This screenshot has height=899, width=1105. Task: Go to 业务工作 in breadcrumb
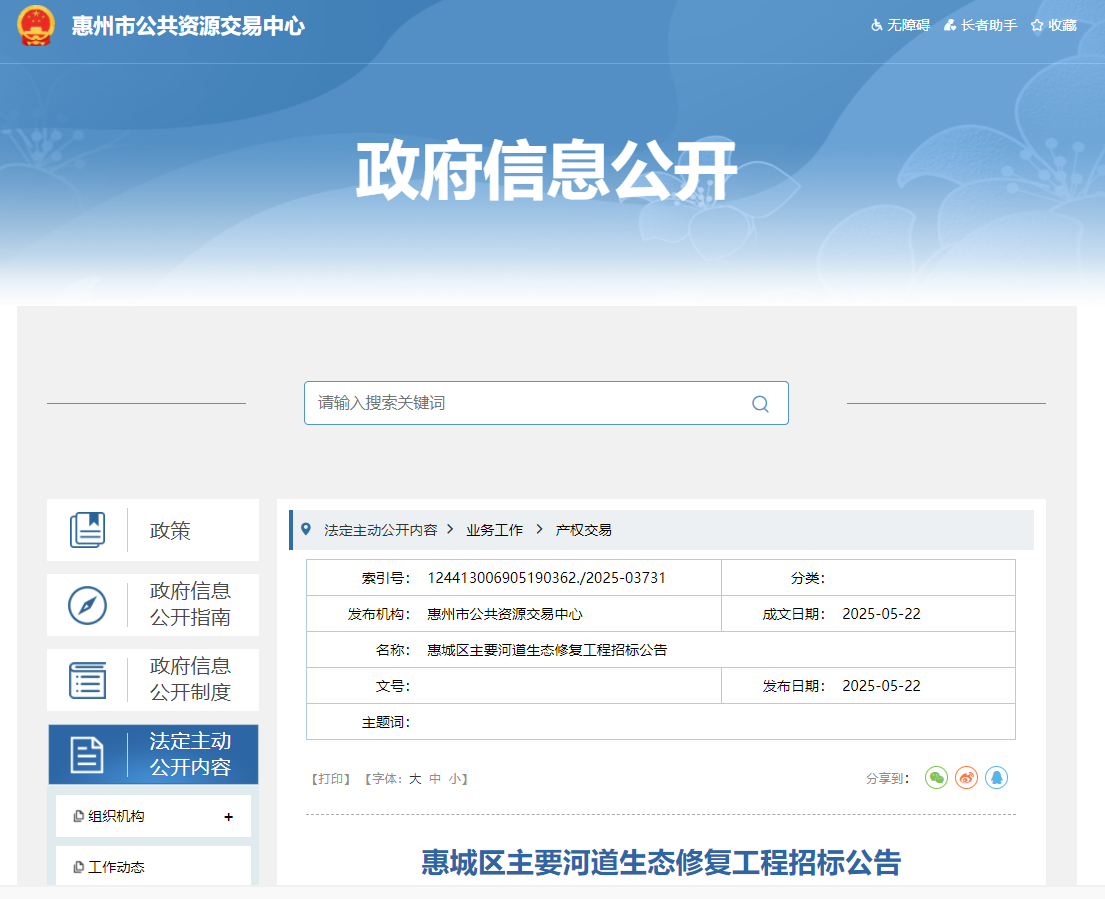(494, 530)
